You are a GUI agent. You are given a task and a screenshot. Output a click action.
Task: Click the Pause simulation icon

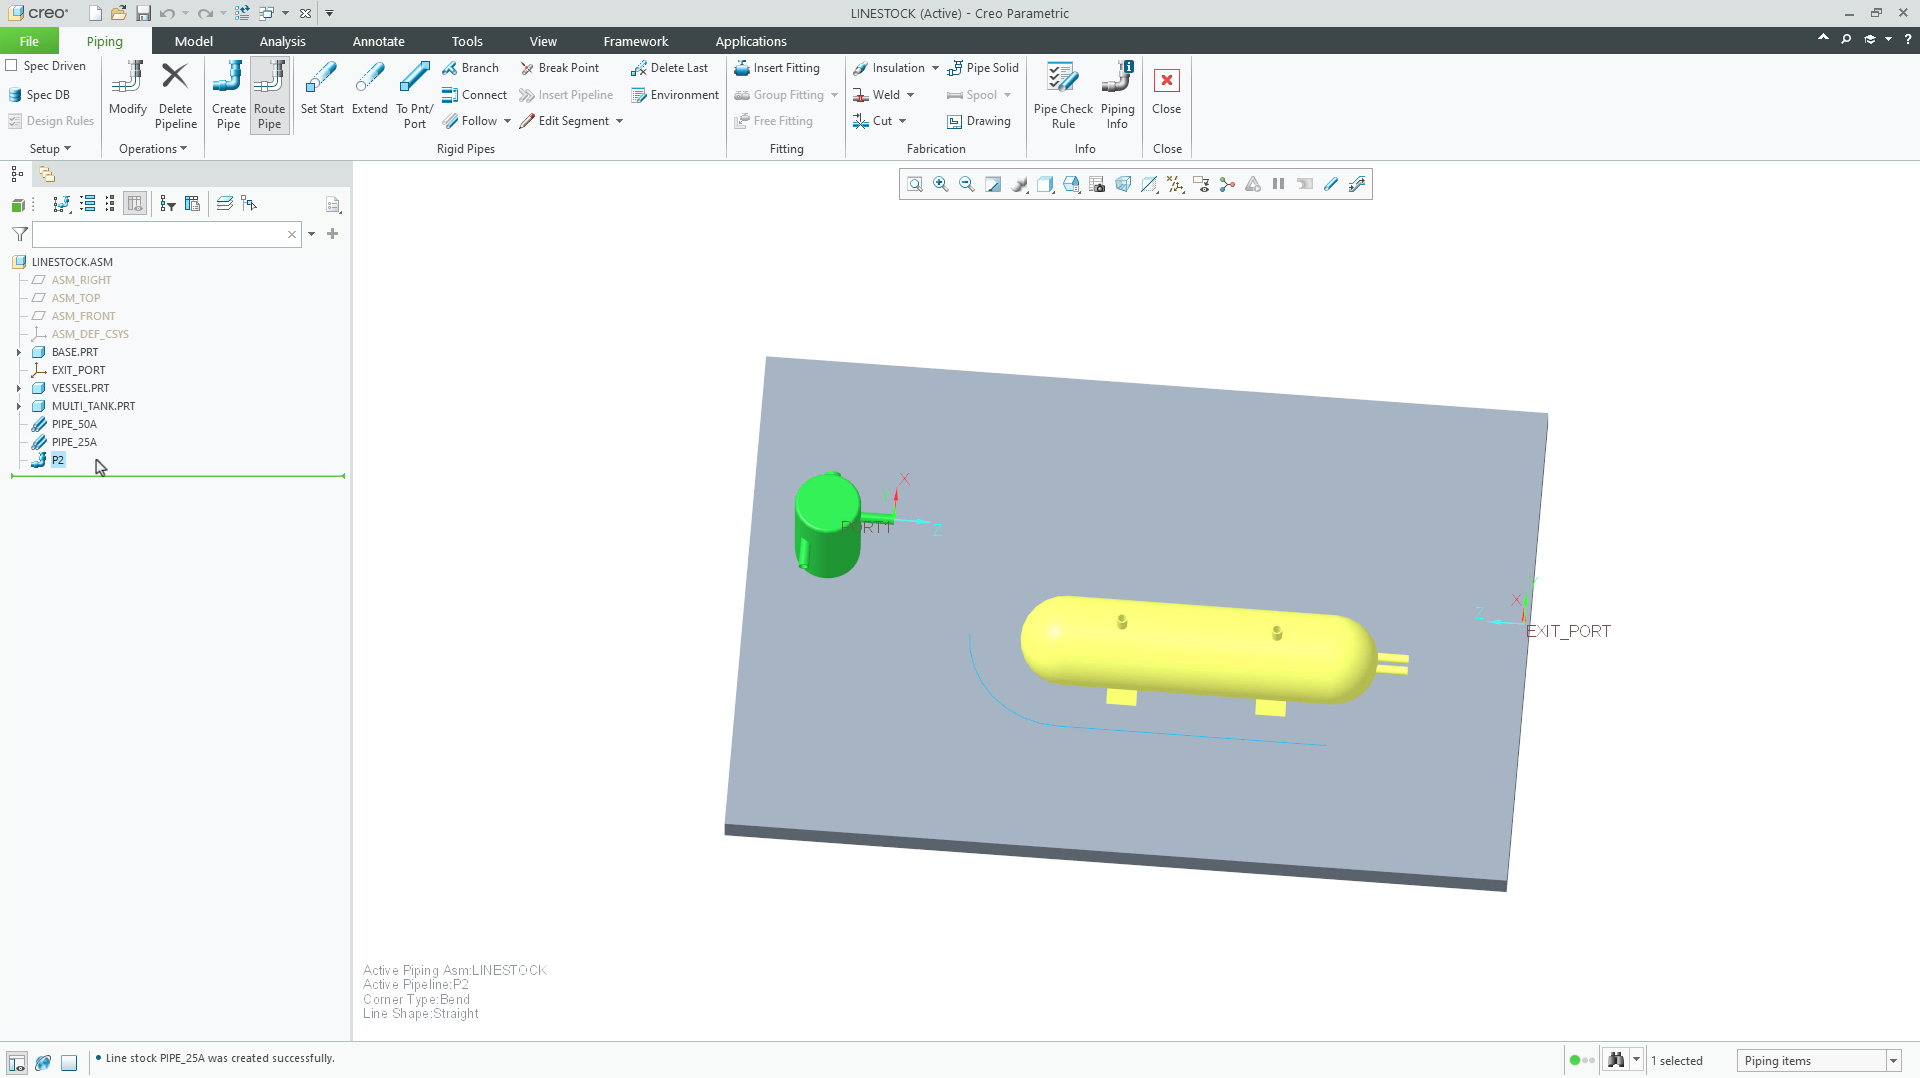1279,184
